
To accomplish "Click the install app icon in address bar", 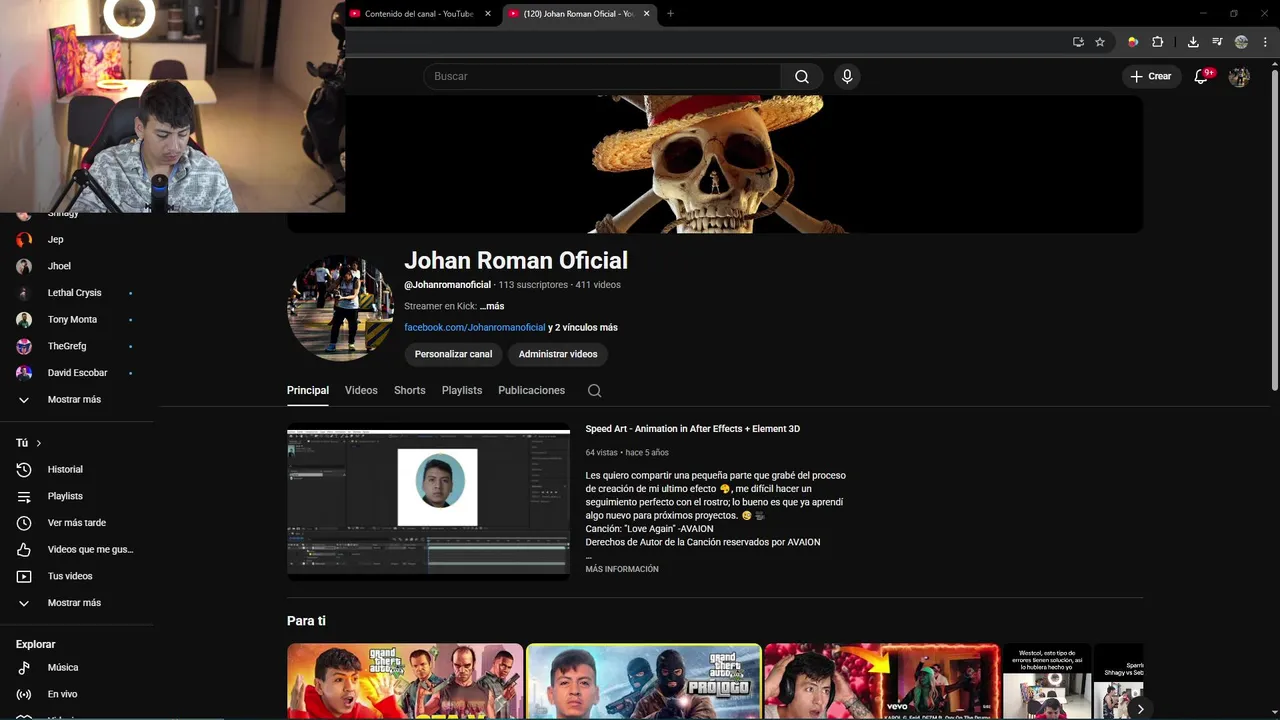I will 1078,42.
